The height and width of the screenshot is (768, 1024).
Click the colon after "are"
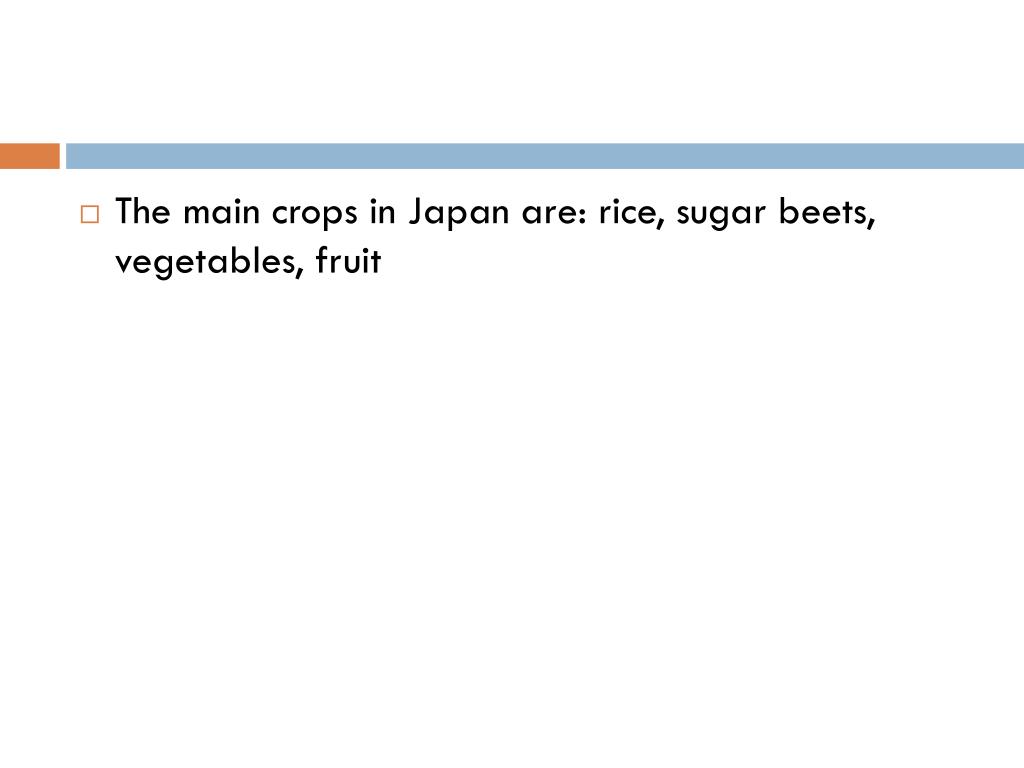click(582, 214)
